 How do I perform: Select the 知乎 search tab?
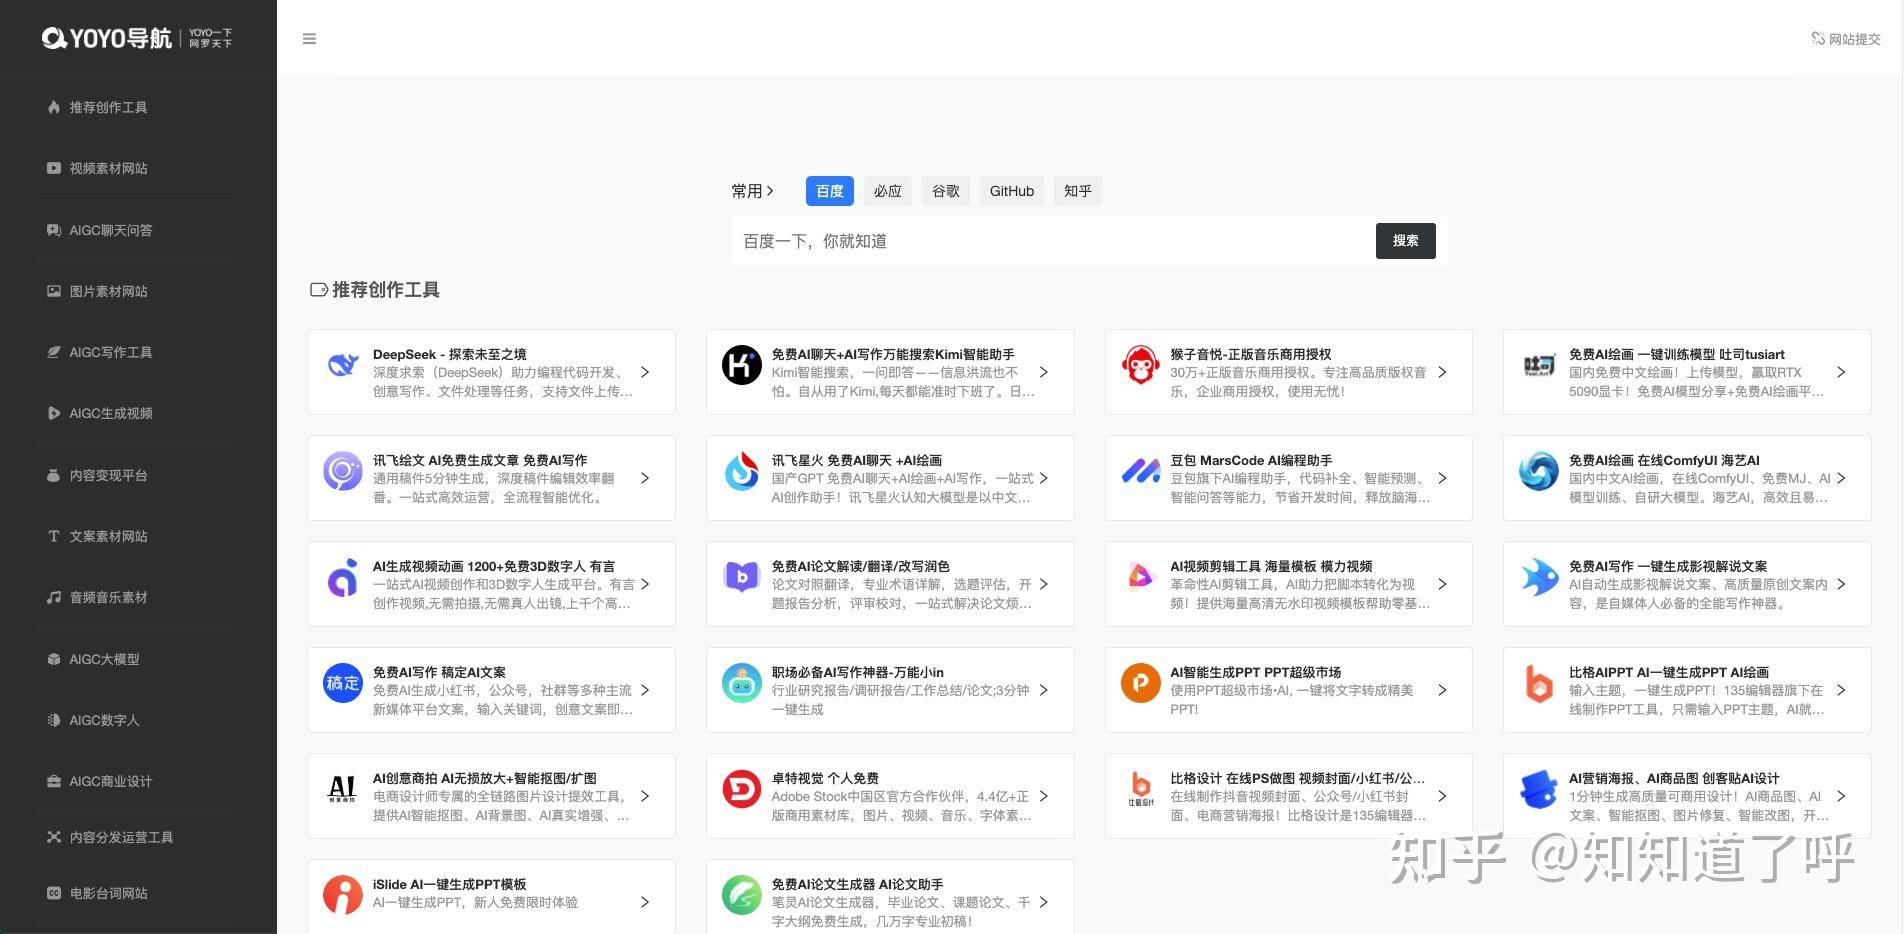point(1078,191)
